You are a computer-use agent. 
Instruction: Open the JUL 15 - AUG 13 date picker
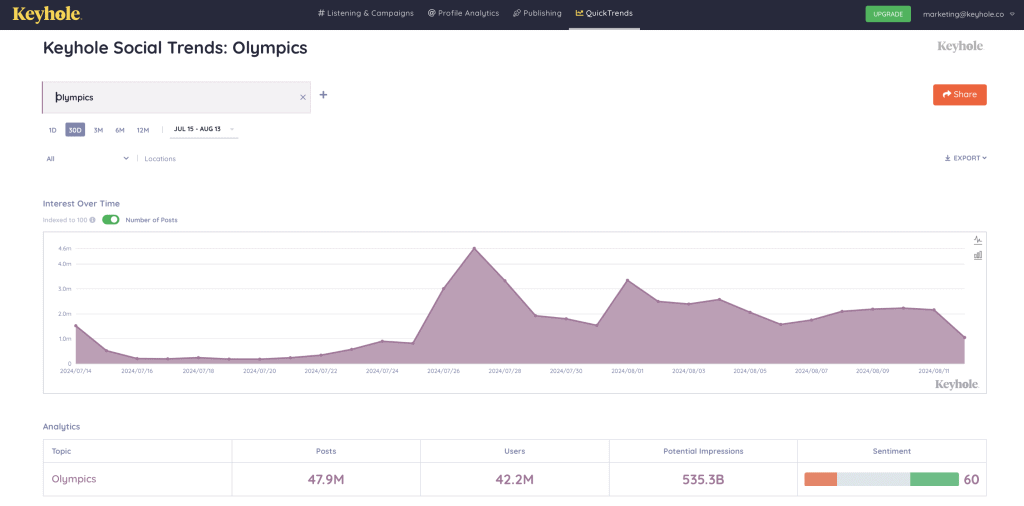pyautogui.click(x=204, y=129)
